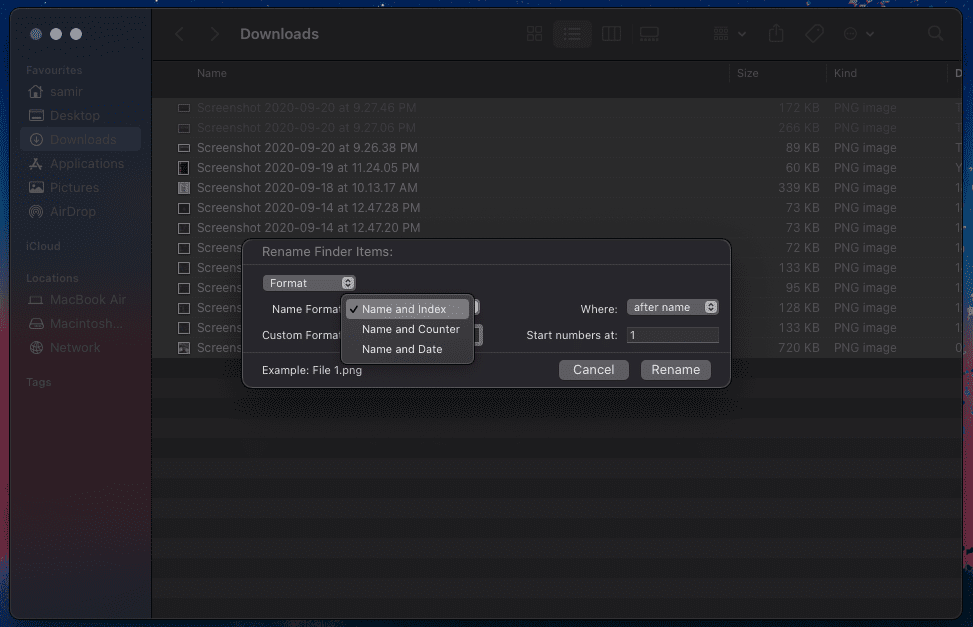Screen dimensions: 973x627
Task: Open Applications in the sidebar
Action: point(86,164)
